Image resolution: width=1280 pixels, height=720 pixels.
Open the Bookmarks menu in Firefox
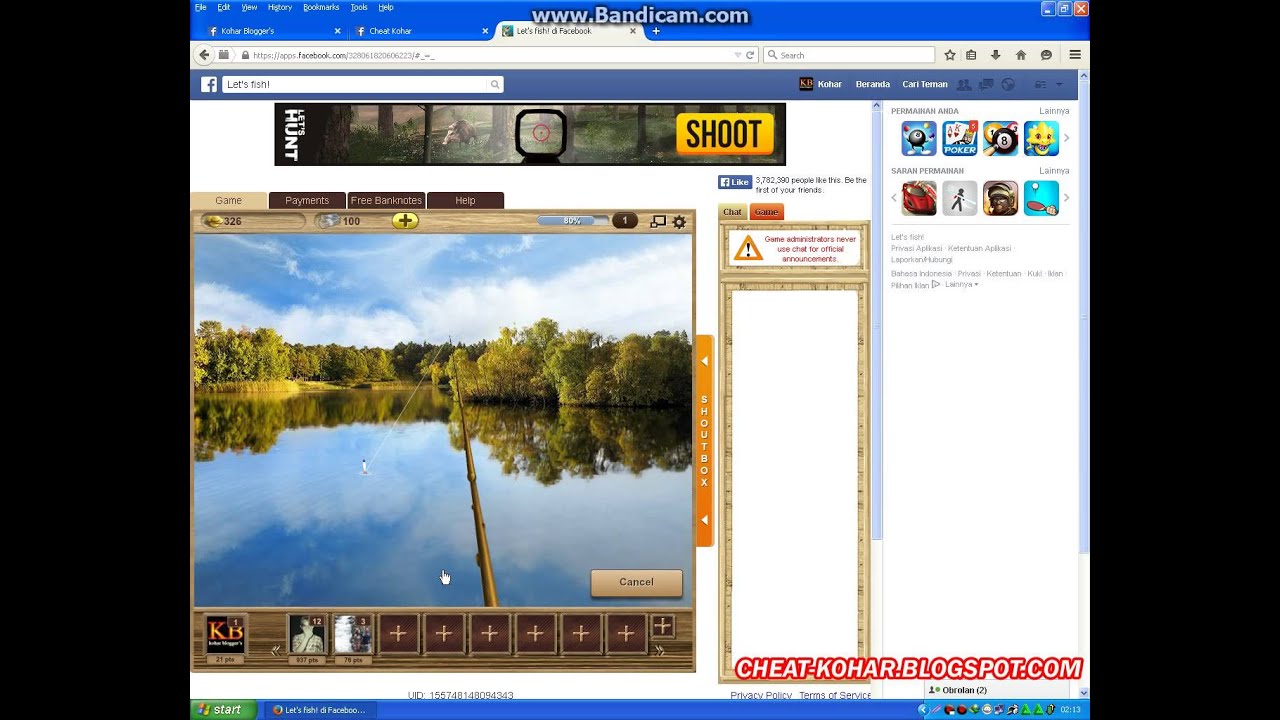321,7
